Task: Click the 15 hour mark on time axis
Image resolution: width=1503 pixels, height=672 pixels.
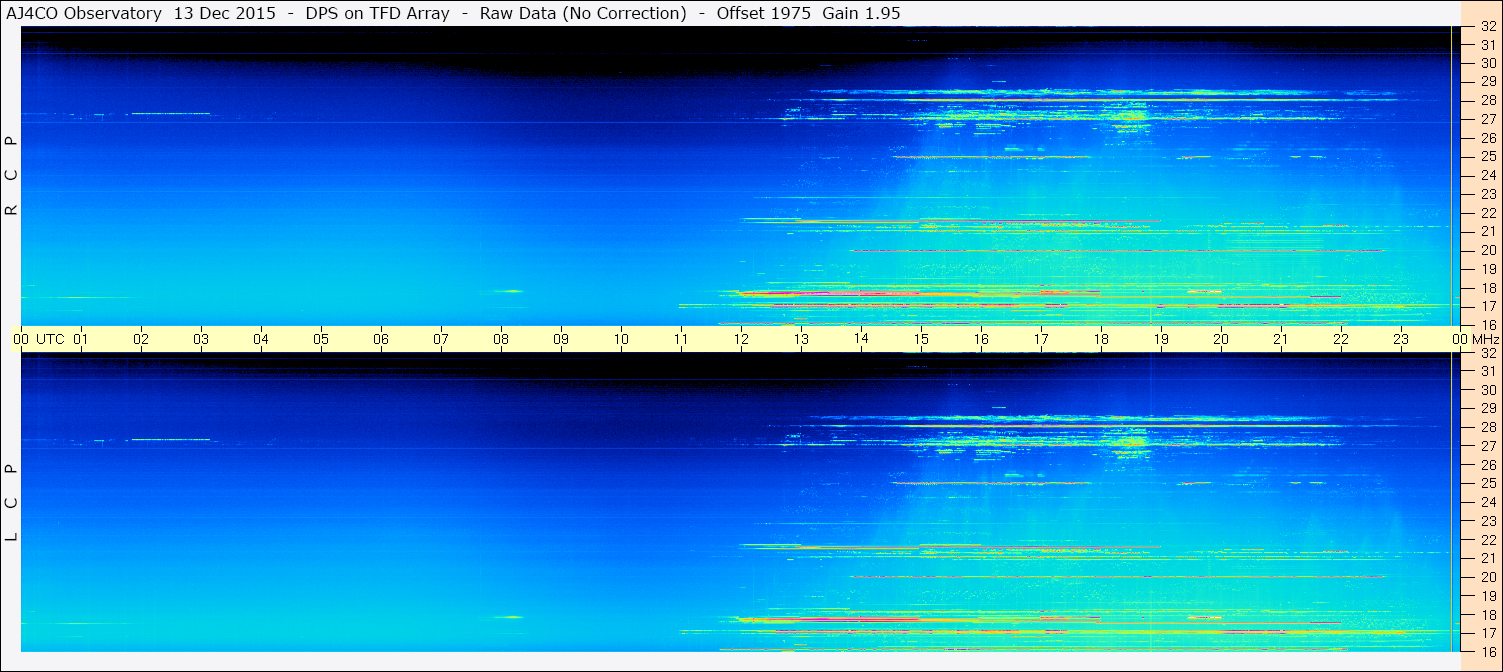Action: pyautogui.click(x=921, y=339)
